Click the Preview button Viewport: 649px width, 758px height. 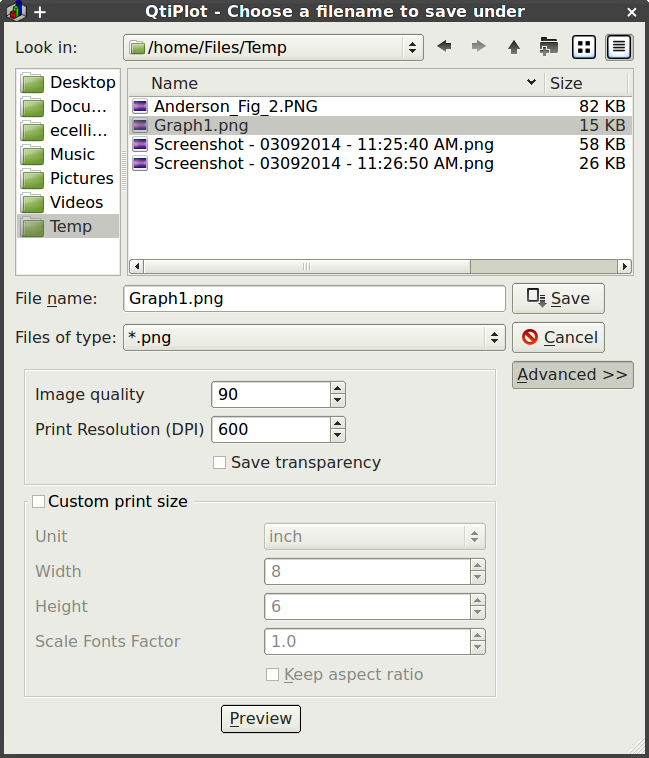(x=261, y=719)
